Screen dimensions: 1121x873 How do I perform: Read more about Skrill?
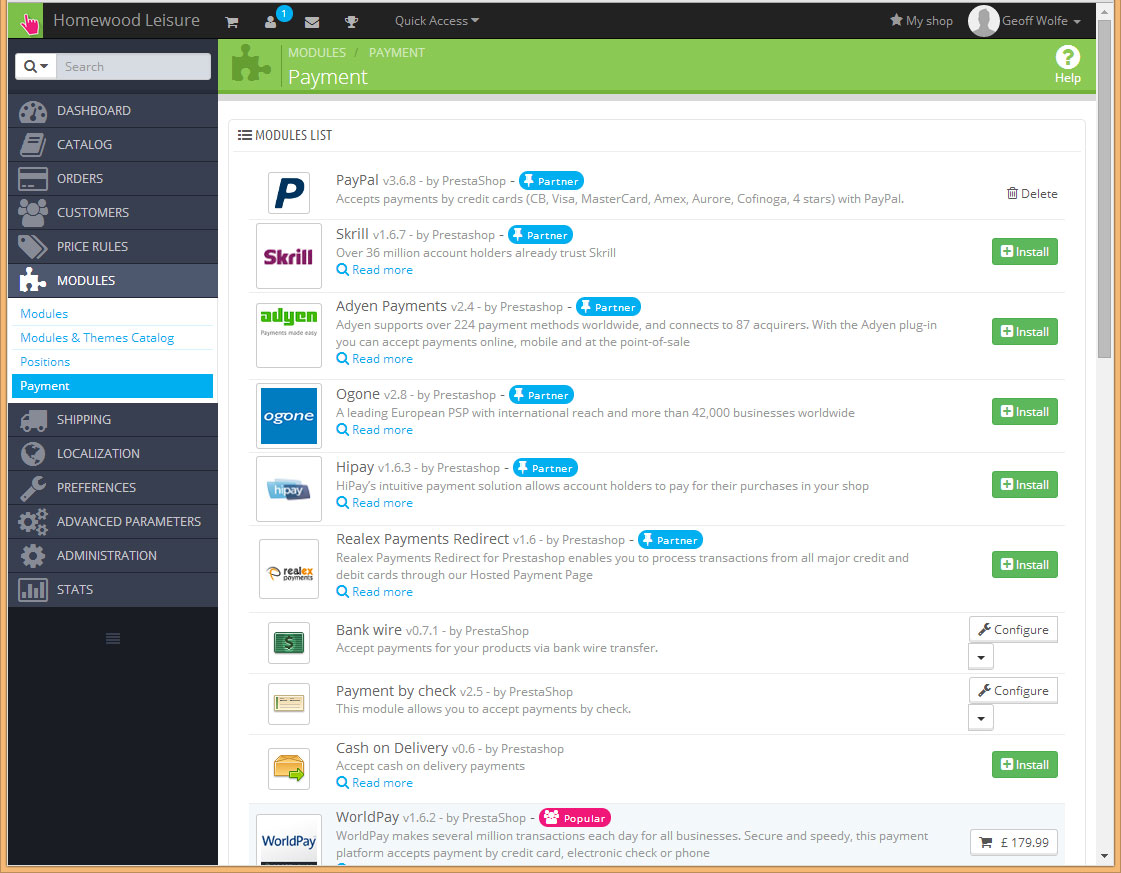375,270
